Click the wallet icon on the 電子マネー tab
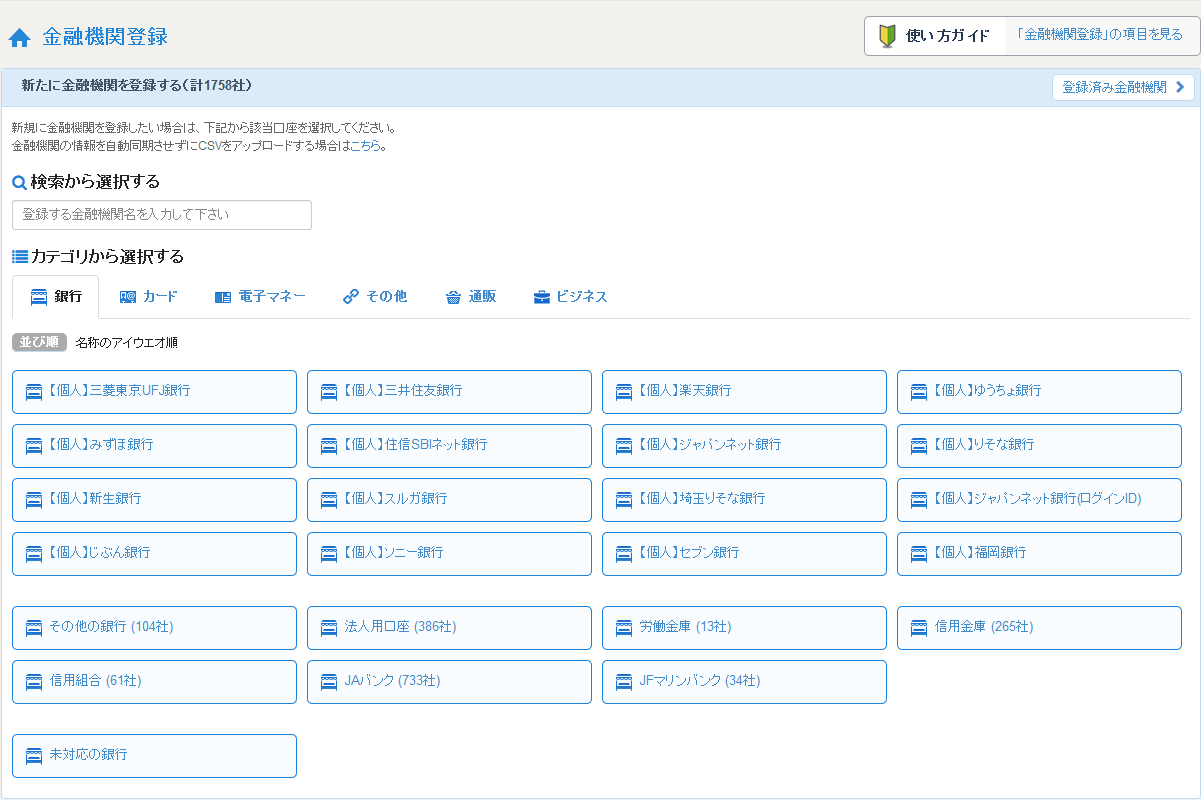1201x800 pixels. click(223, 297)
